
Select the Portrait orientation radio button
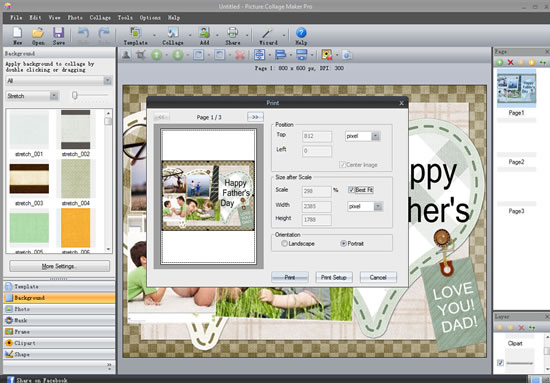[x=343, y=243]
